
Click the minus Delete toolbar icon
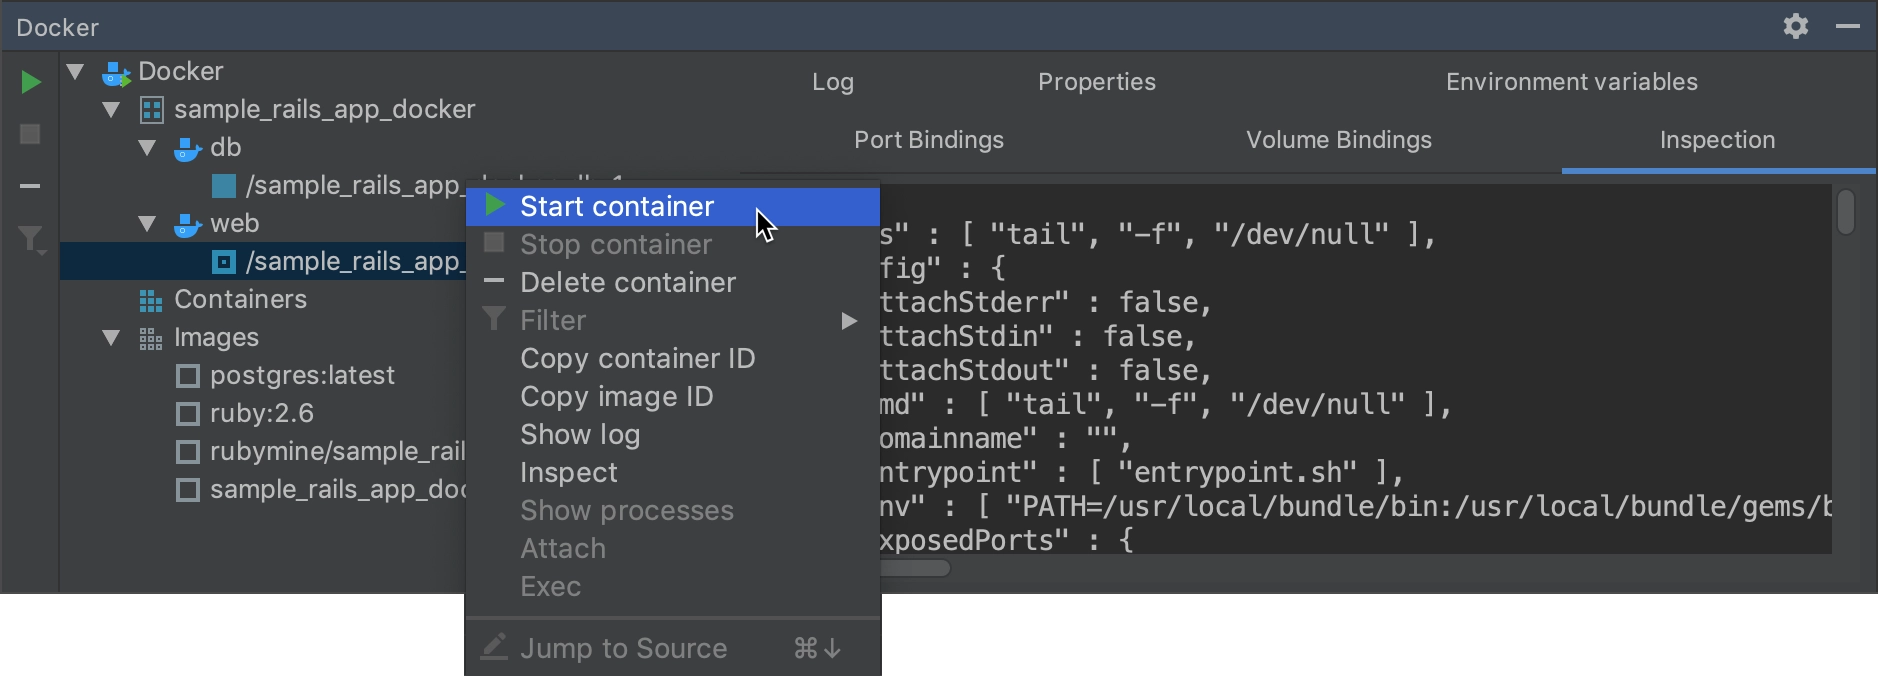click(x=30, y=186)
